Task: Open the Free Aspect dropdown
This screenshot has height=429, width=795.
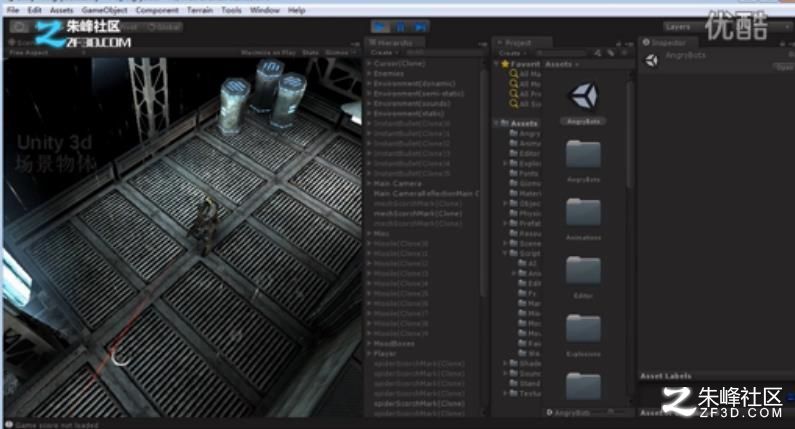Action: [x=47, y=53]
